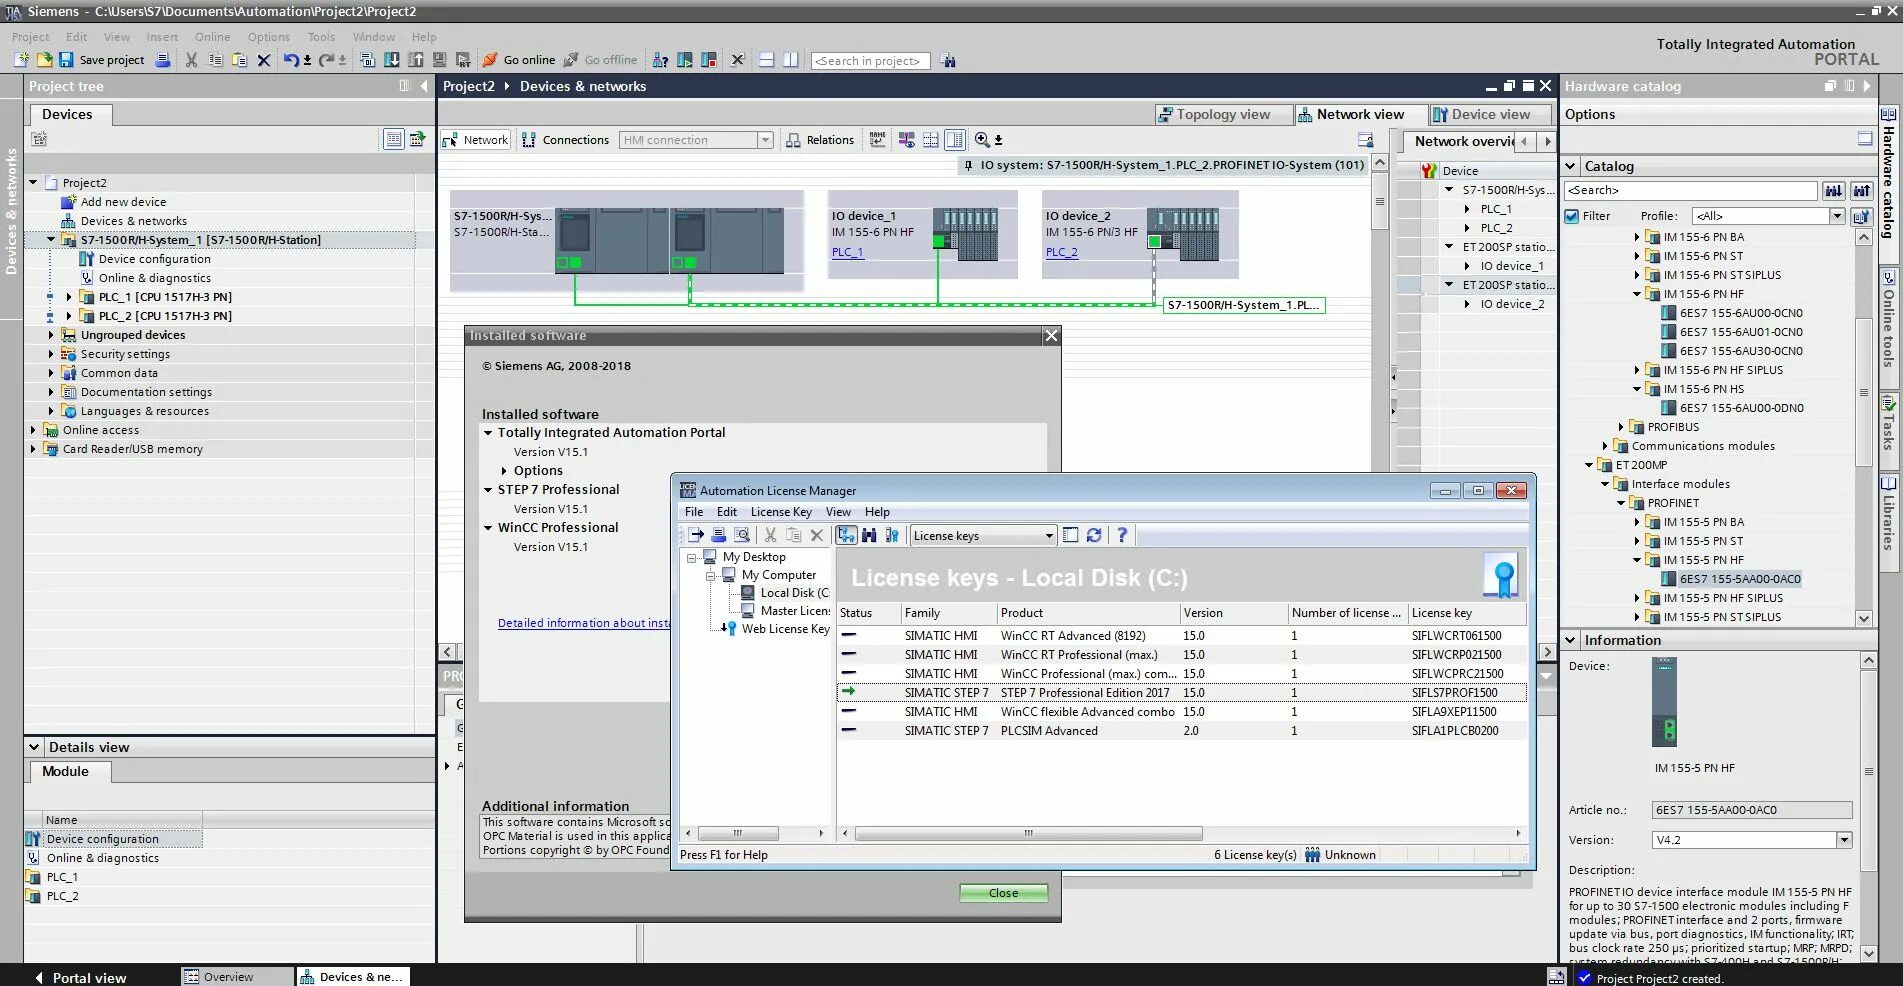Expand the Online access node

coord(33,430)
